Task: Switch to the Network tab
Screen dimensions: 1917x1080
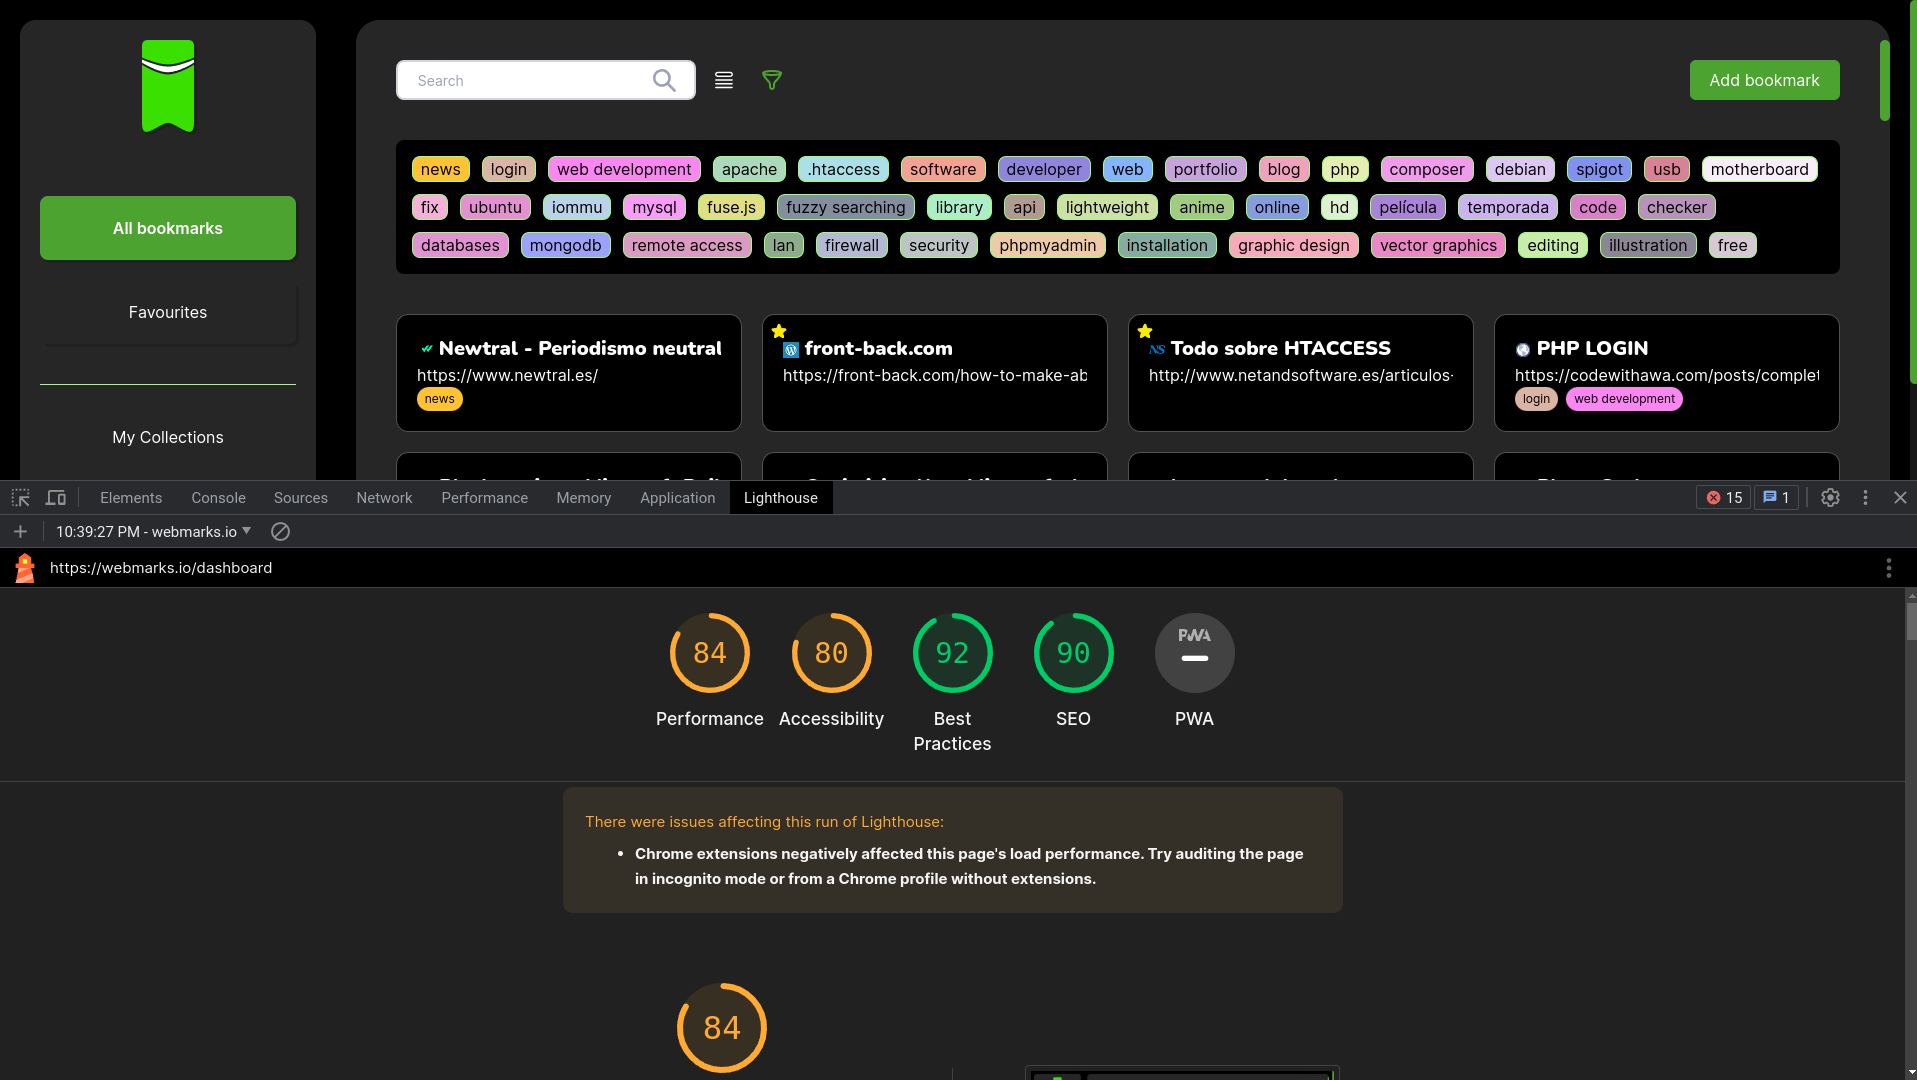Action: [x=384, y=497]
